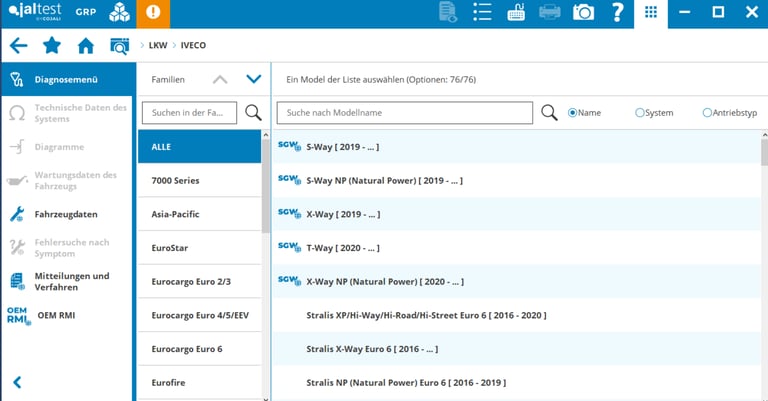Select S-Way NP (Natural Power) model

[x=517, y=180]
